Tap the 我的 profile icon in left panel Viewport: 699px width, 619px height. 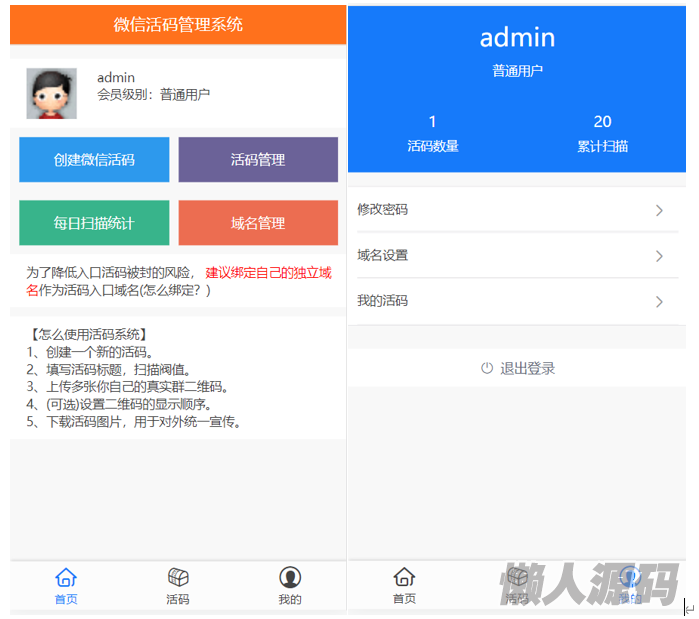tap(290, 577)
